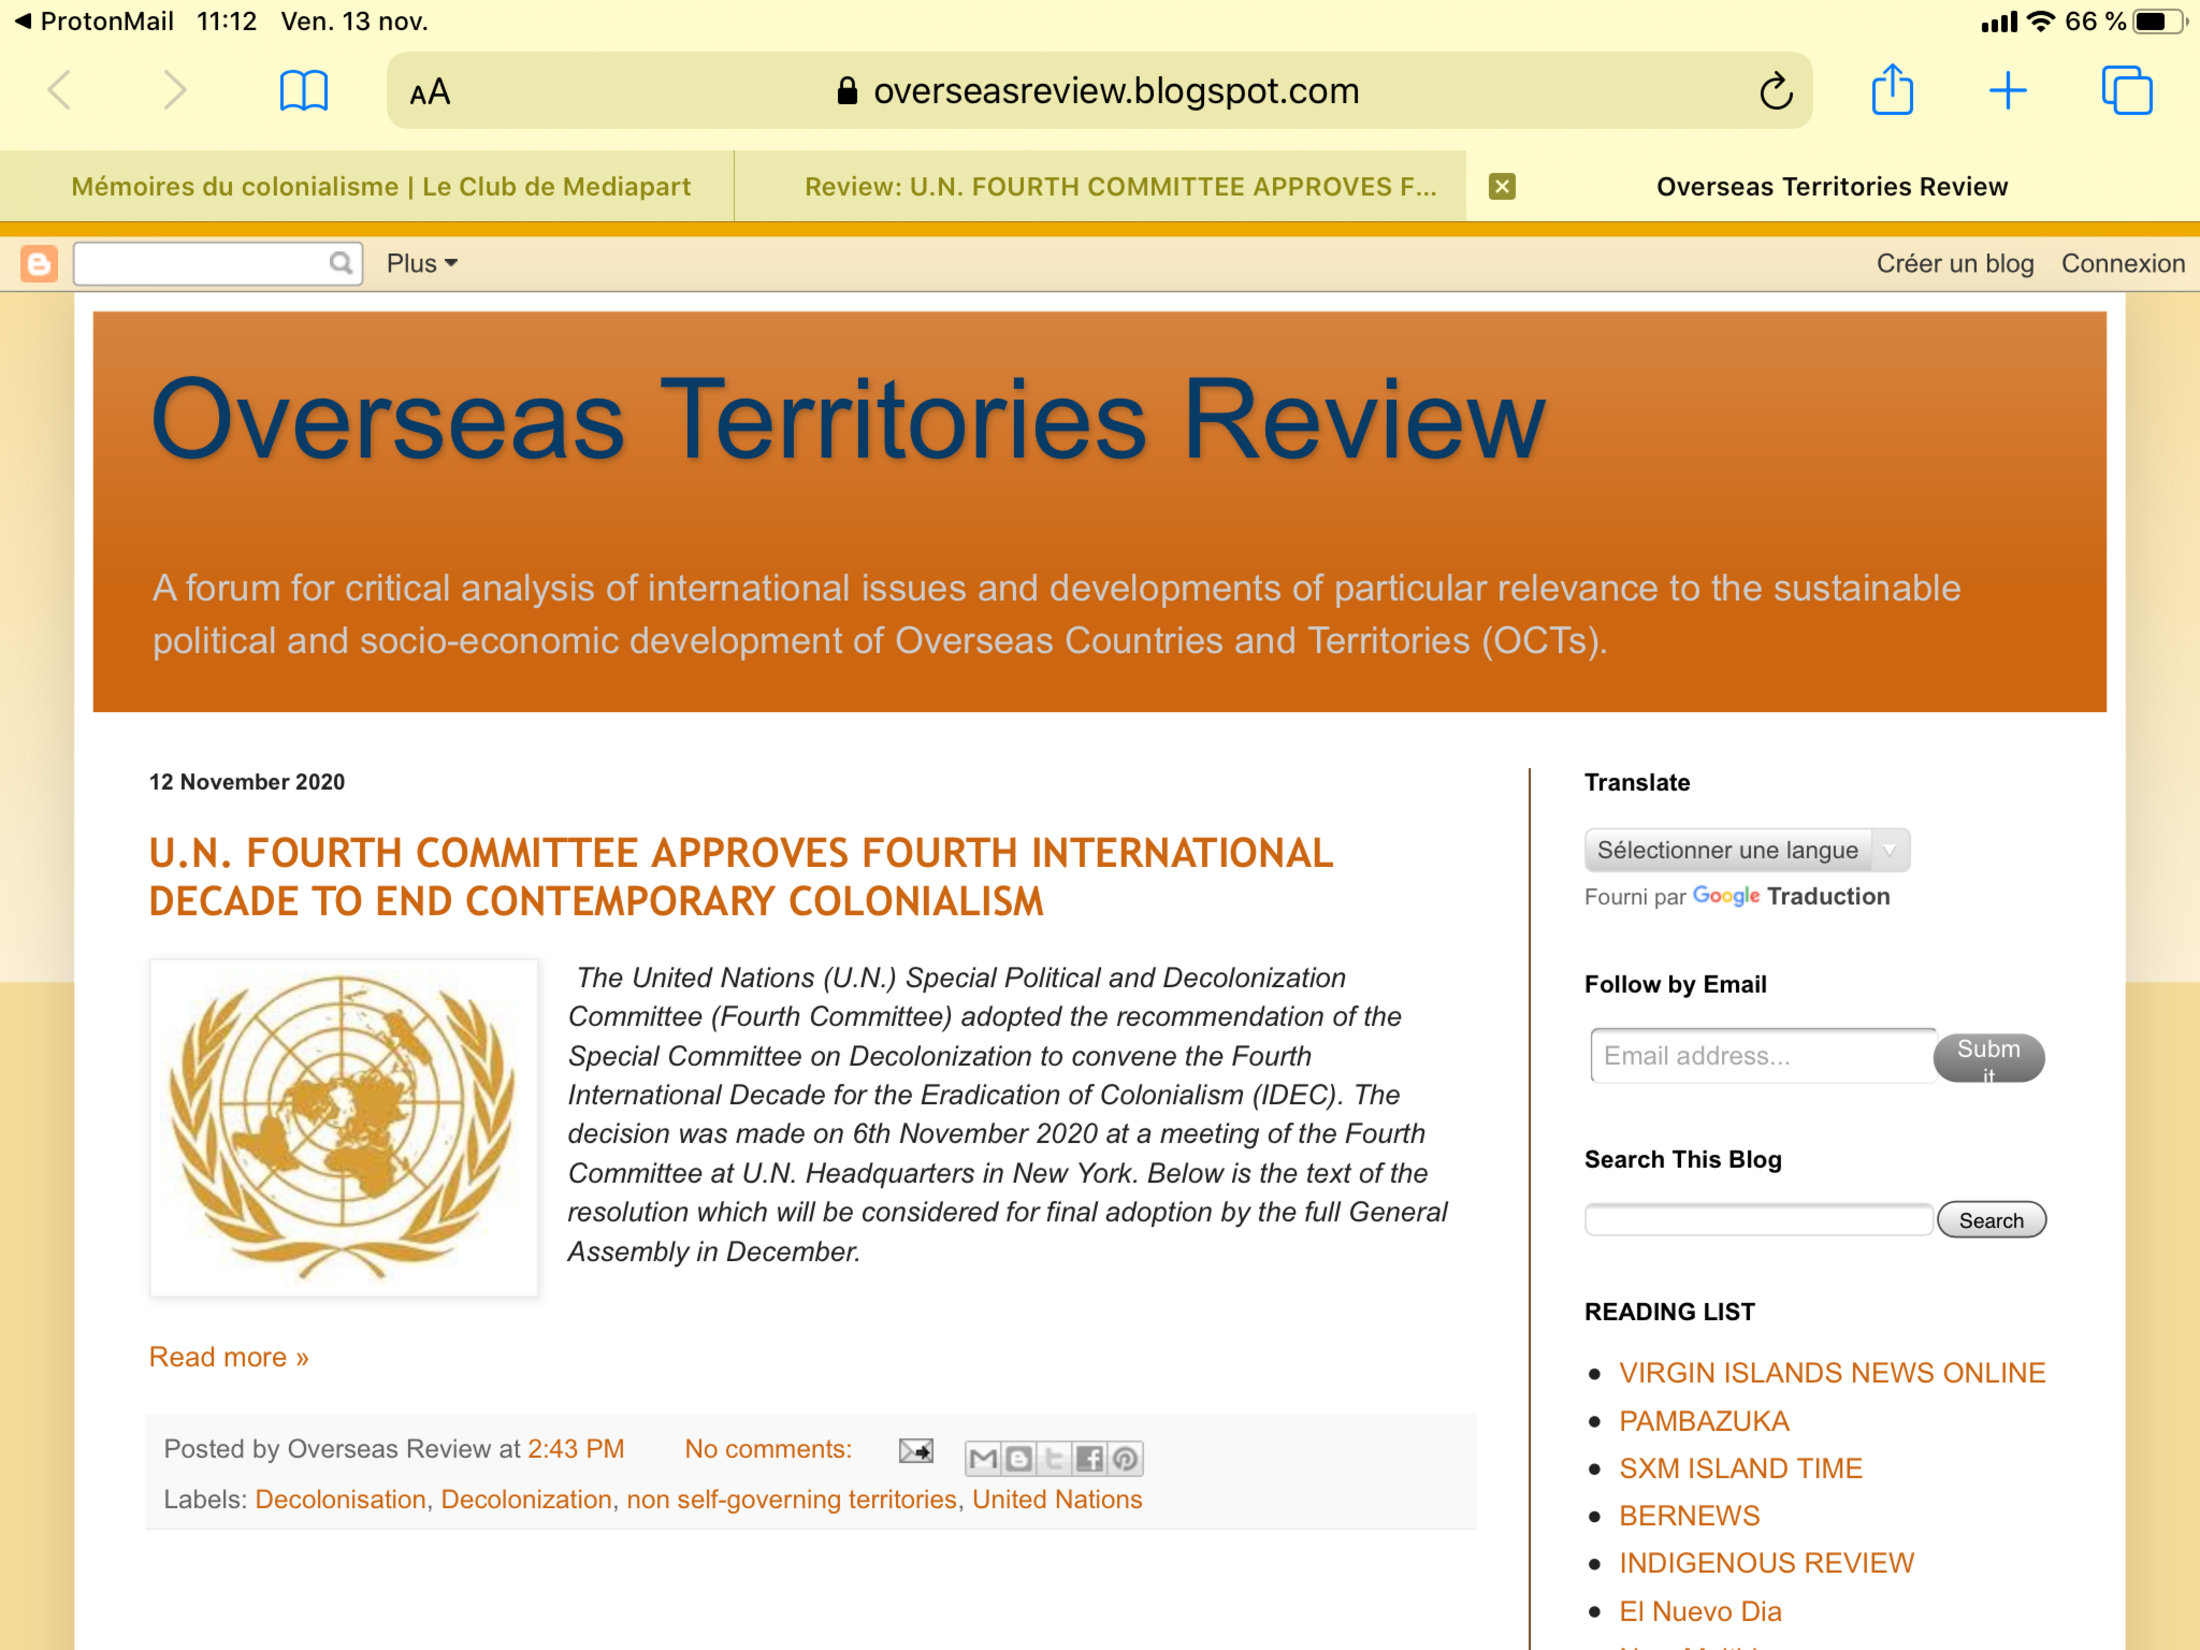
Task: Click the Google Traduction link
Action: (1790, 896)
